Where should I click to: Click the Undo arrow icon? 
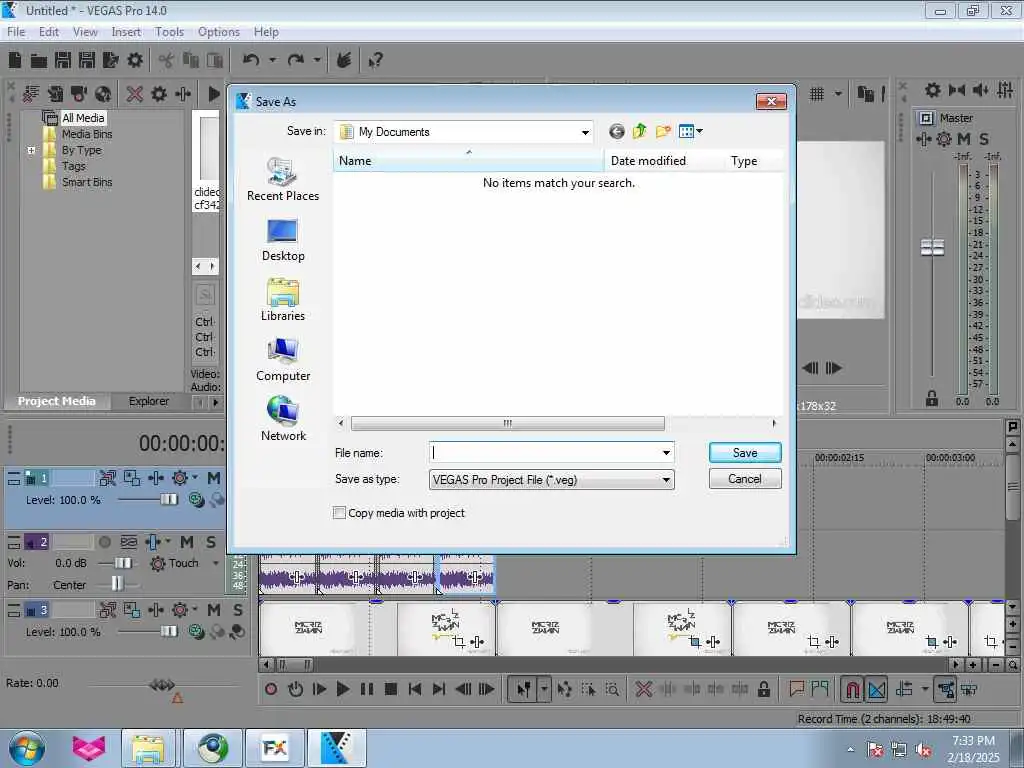coord(251,60)
